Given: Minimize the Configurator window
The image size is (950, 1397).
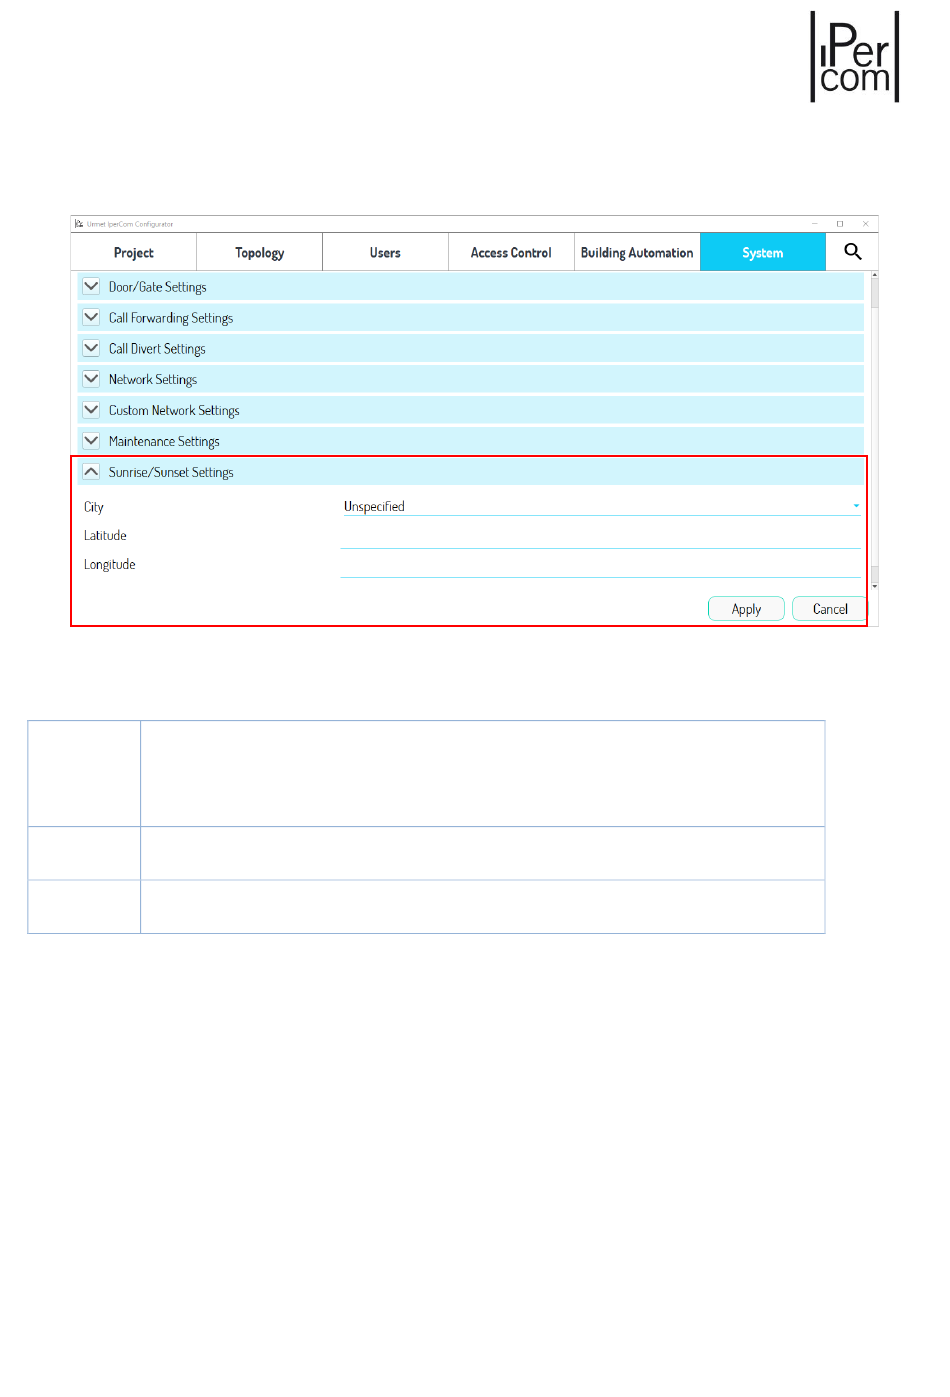Looking at the screenshot, I should click(814, 224).
